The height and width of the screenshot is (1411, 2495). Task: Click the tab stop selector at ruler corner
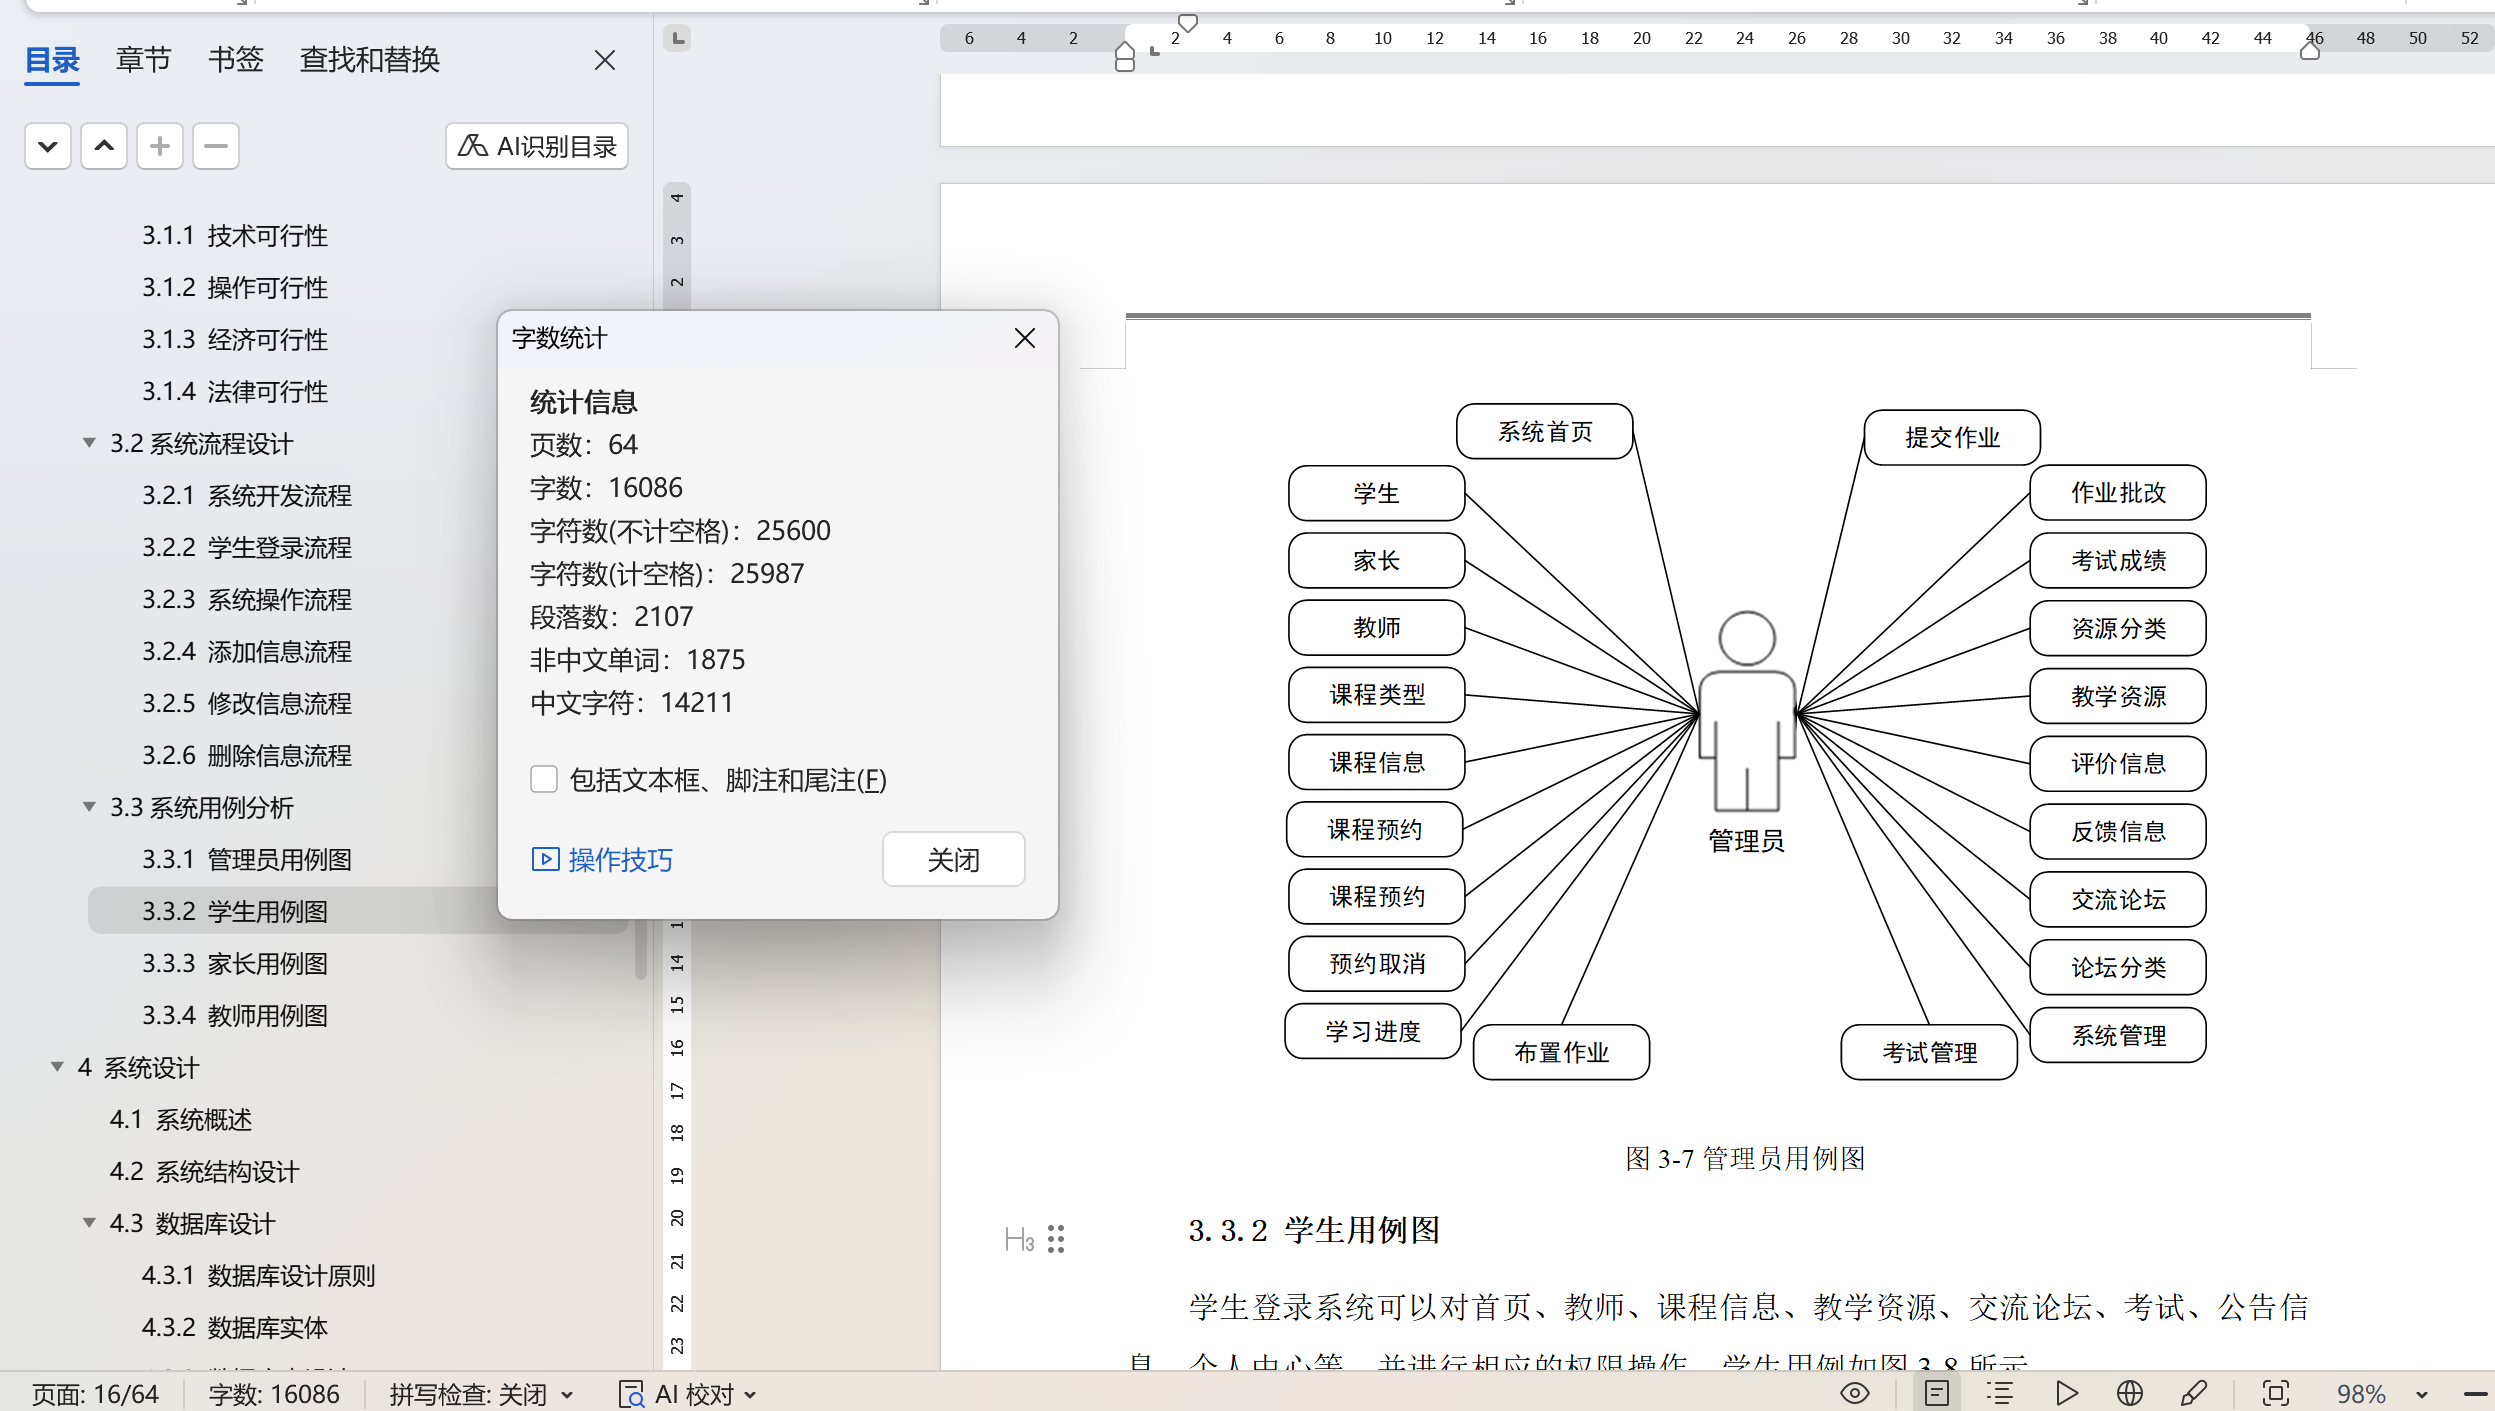(x=678, y=39)
